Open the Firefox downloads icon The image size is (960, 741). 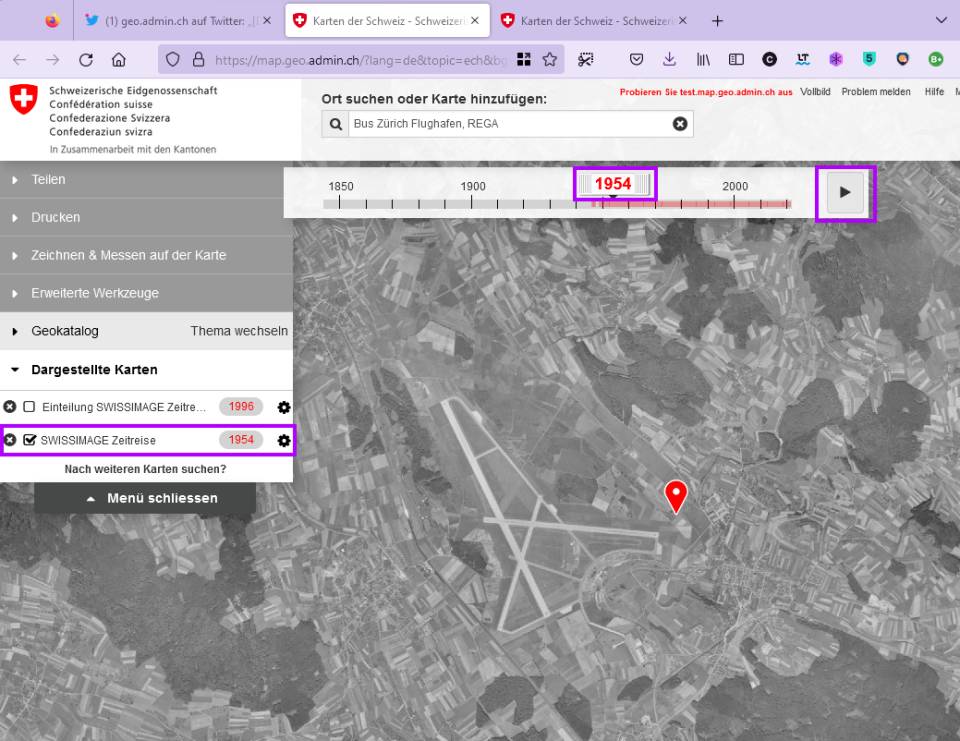coord(669,60)
